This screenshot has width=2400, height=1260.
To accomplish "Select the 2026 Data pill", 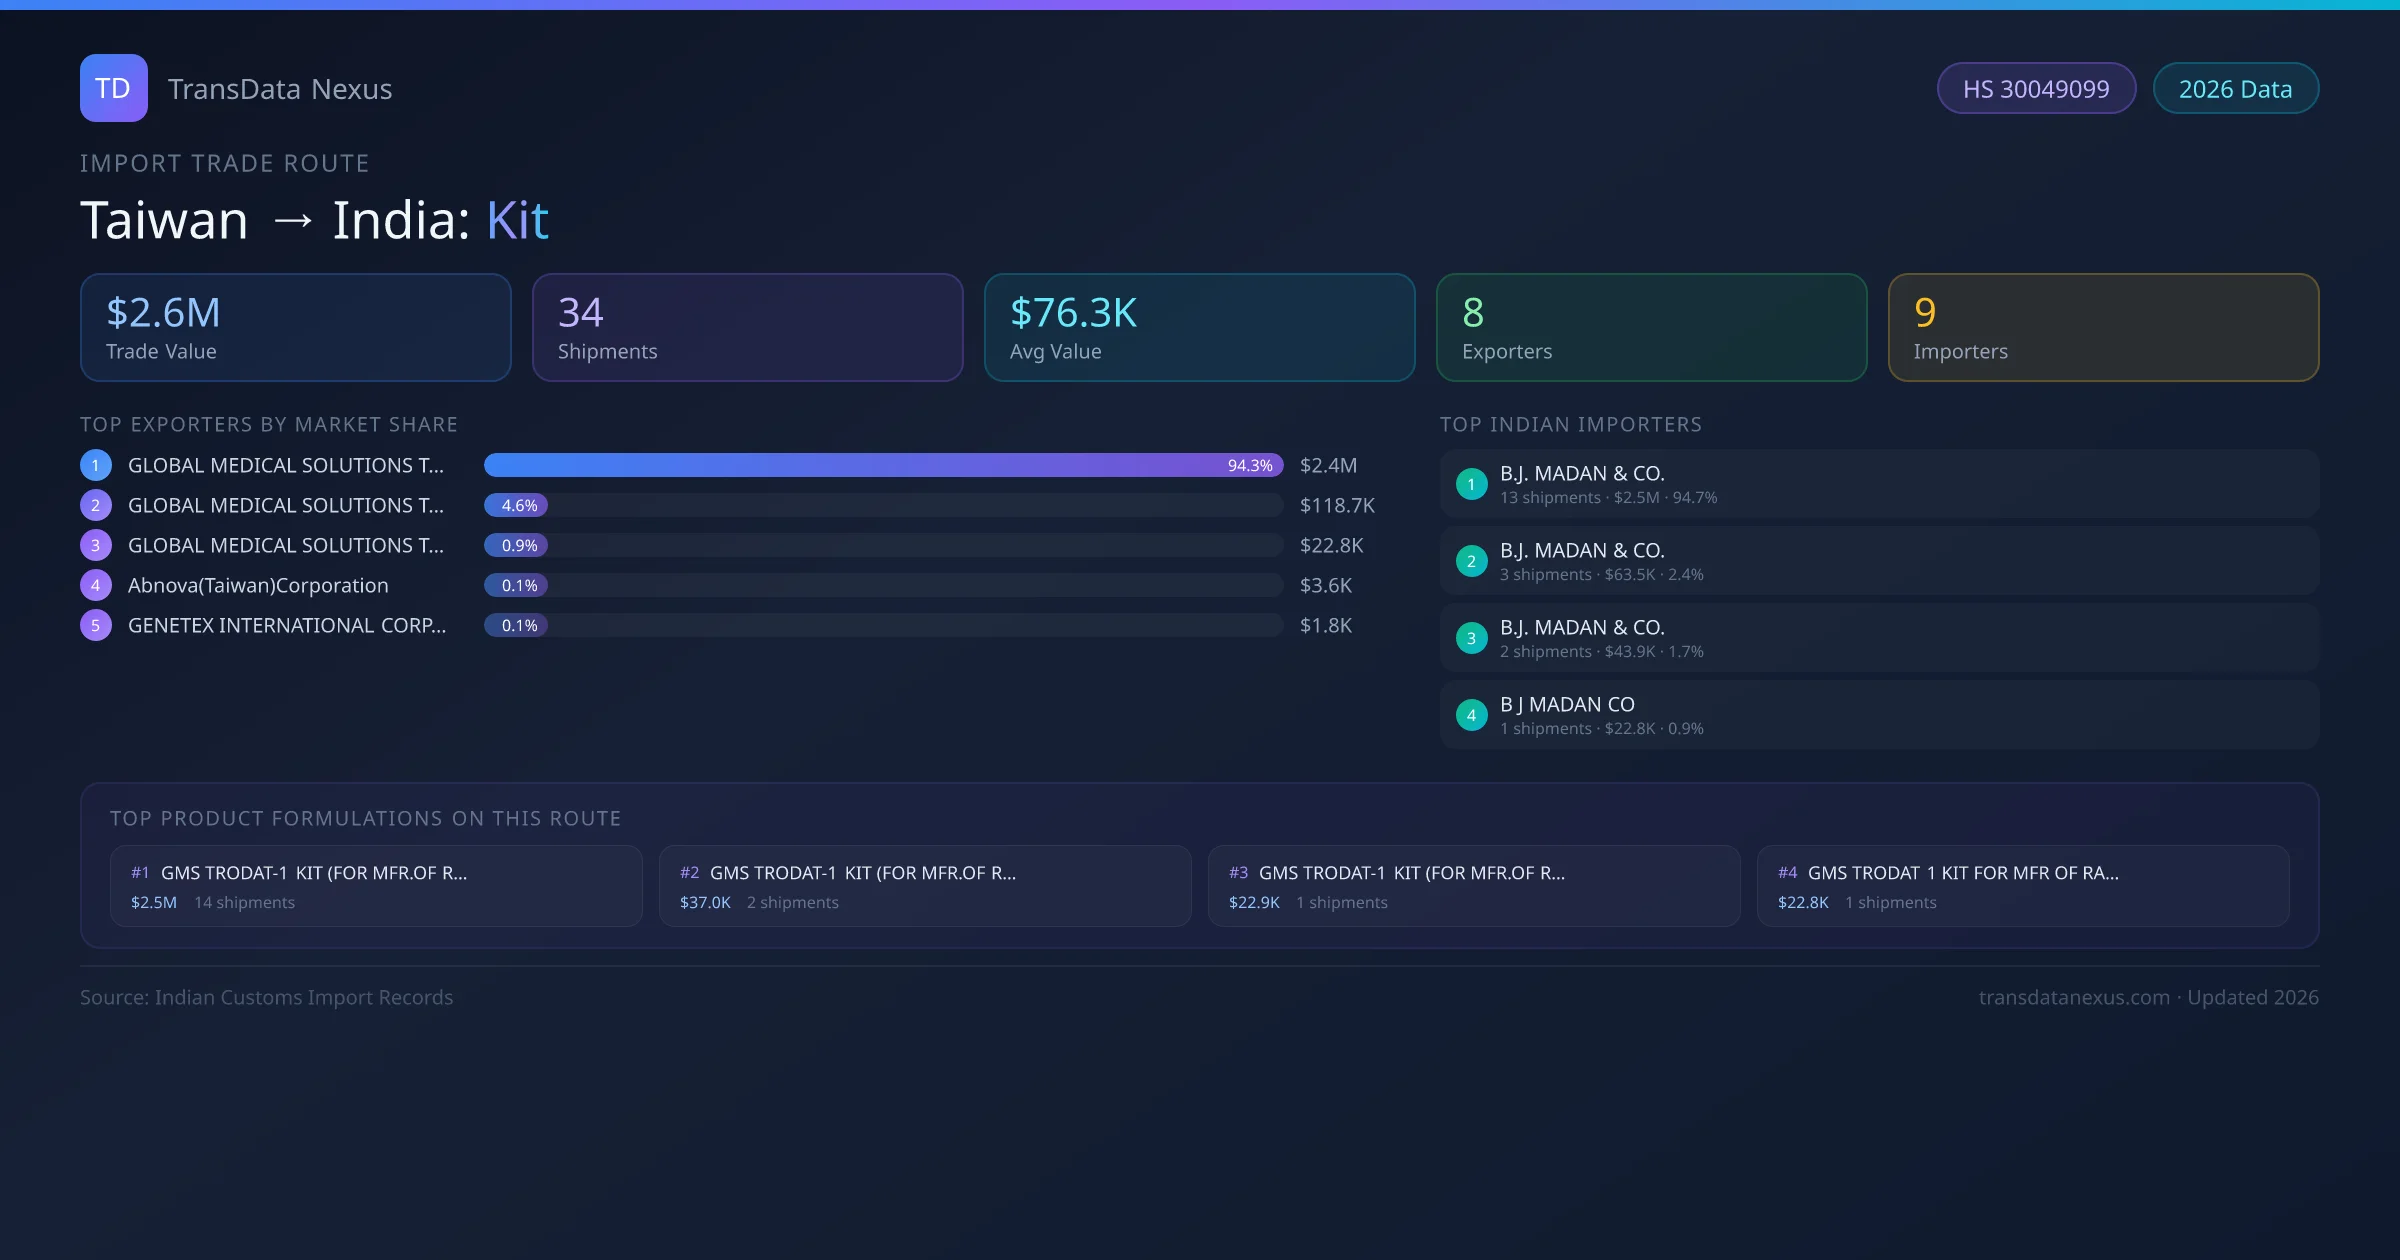I will (x=2235, y=89).
